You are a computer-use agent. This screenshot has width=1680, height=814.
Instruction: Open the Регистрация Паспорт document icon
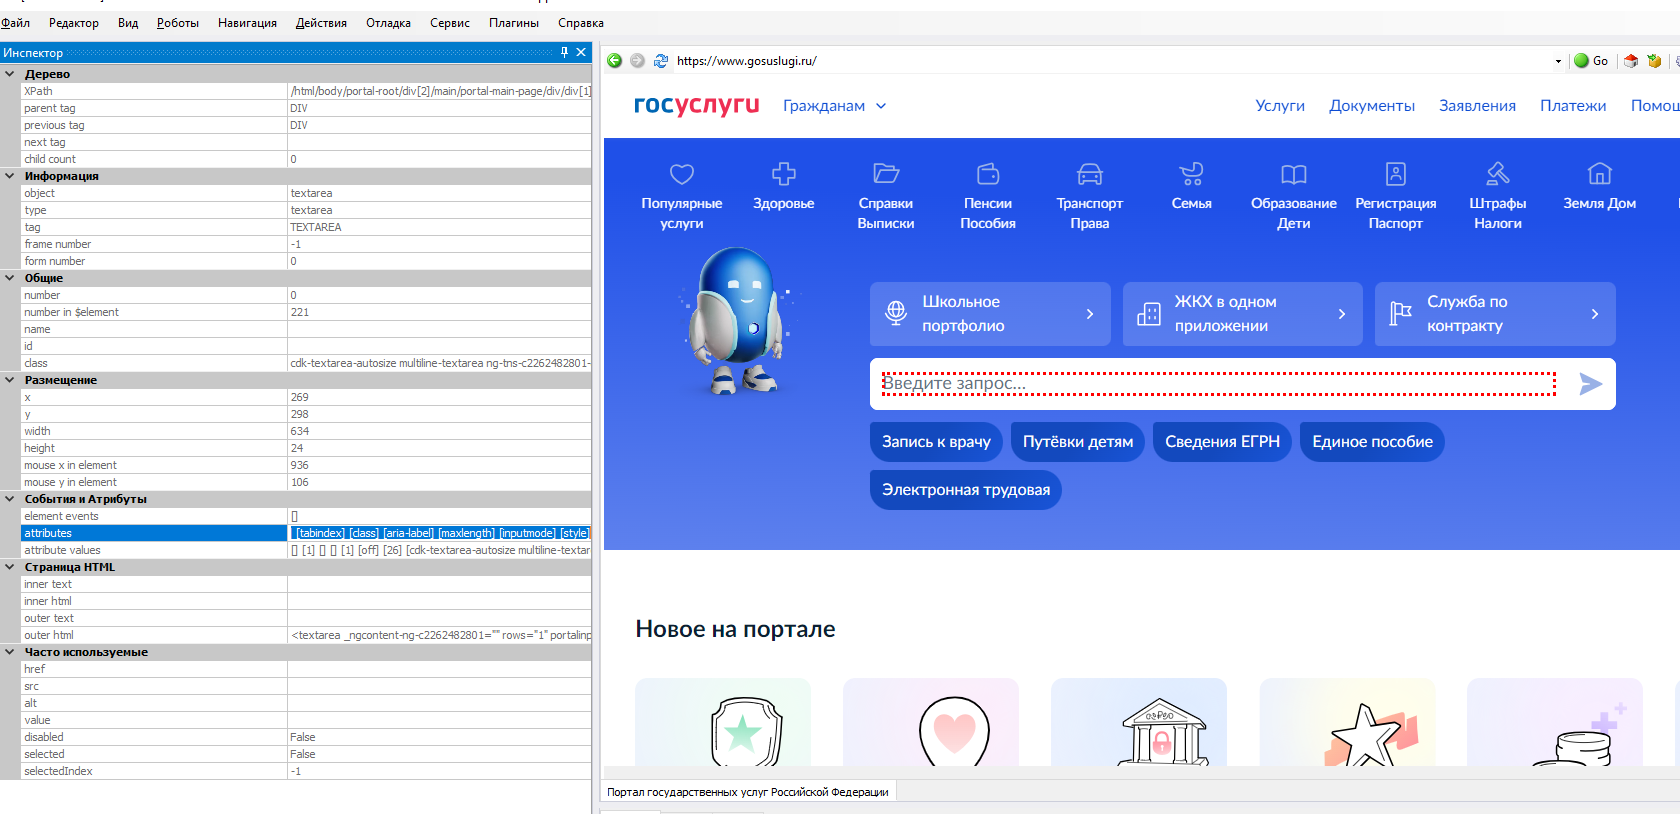[1396, 174]
